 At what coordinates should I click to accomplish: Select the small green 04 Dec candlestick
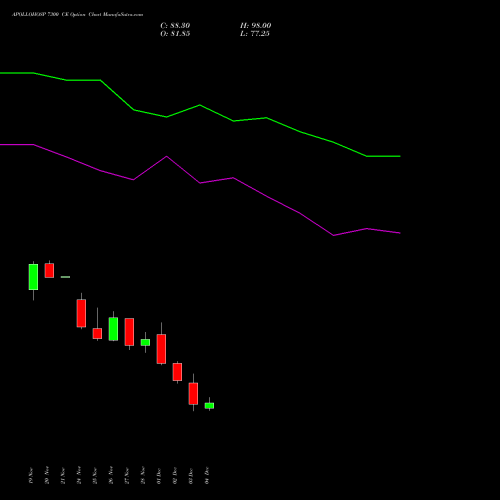[209, 406]
